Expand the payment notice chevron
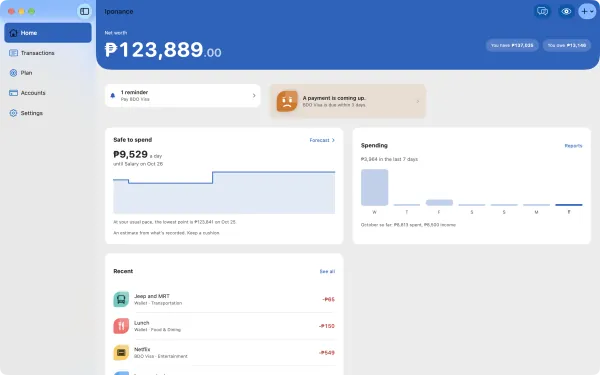600x375 pixels. pos(418,101)
